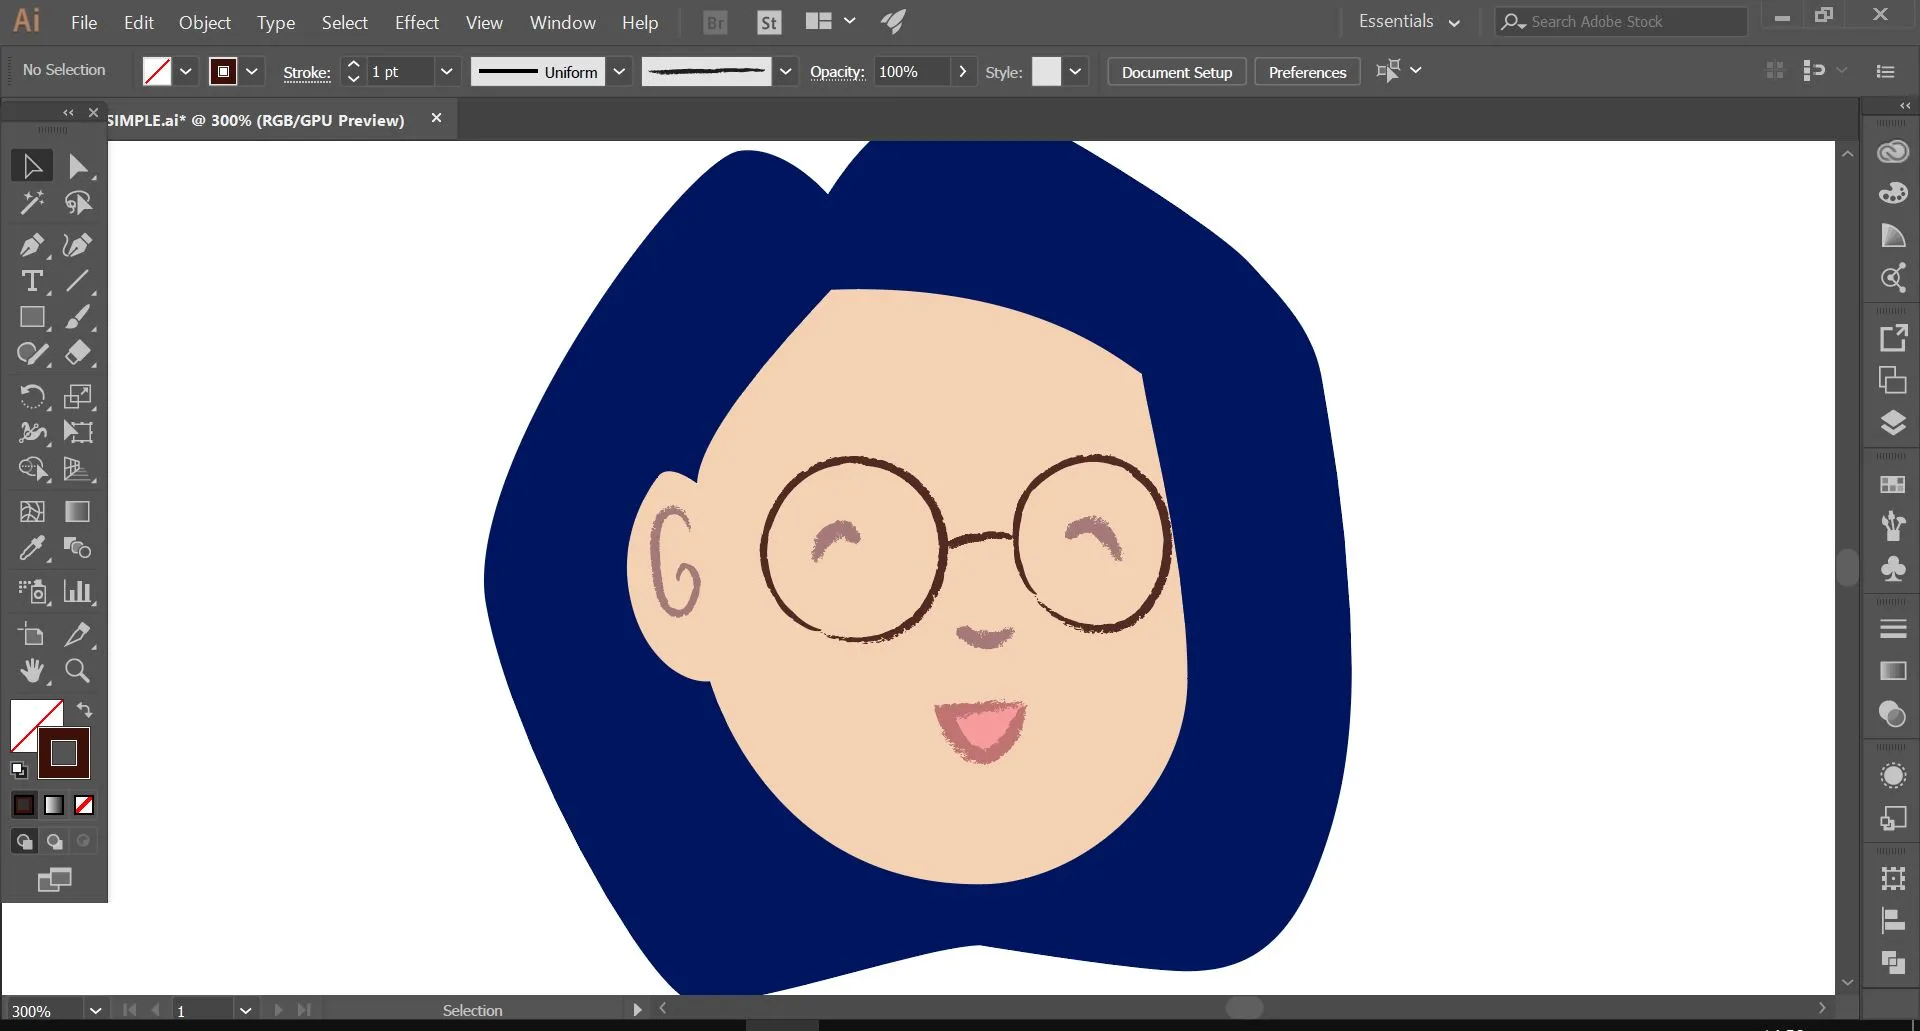Select the Lasso tool
The width and height of the screenshot is (1920, 1031).
coord(78,203)
